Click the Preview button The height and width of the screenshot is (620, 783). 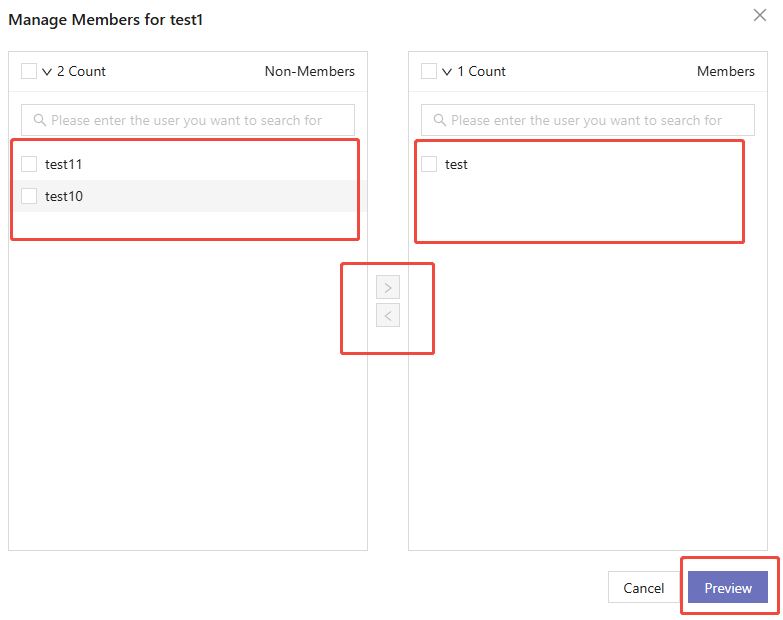tap(727, 588)
